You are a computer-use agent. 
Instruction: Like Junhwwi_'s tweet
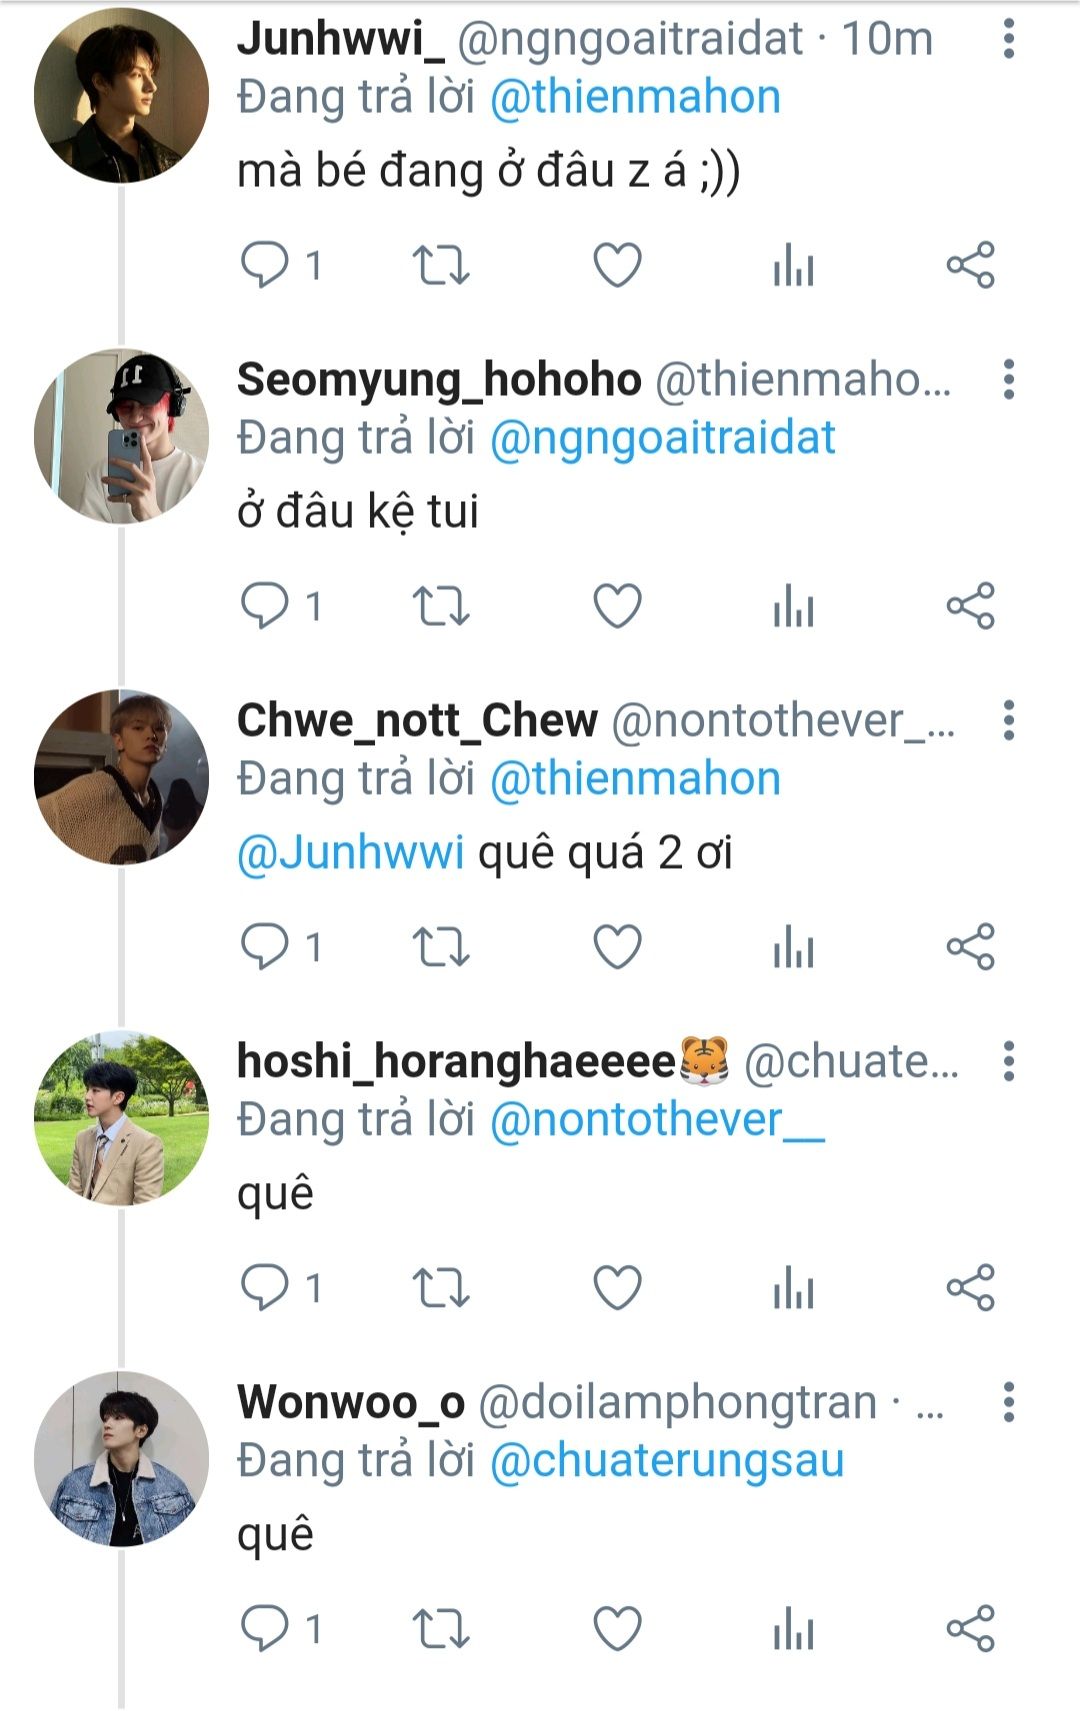pyautogui.click(x=617, y=265)
